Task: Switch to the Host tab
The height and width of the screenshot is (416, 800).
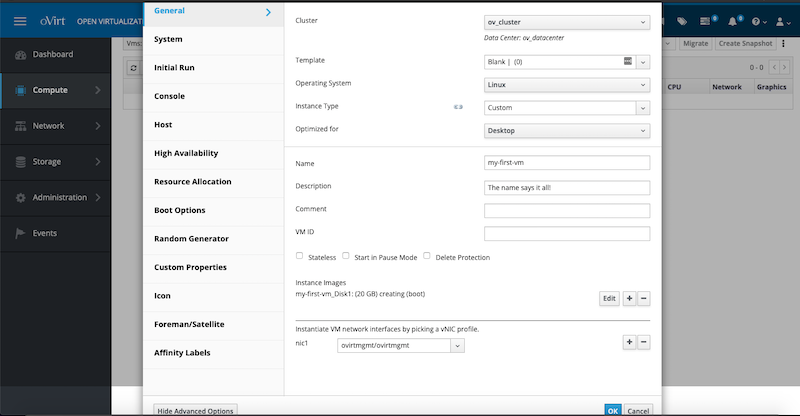Action: coord(213,126)
